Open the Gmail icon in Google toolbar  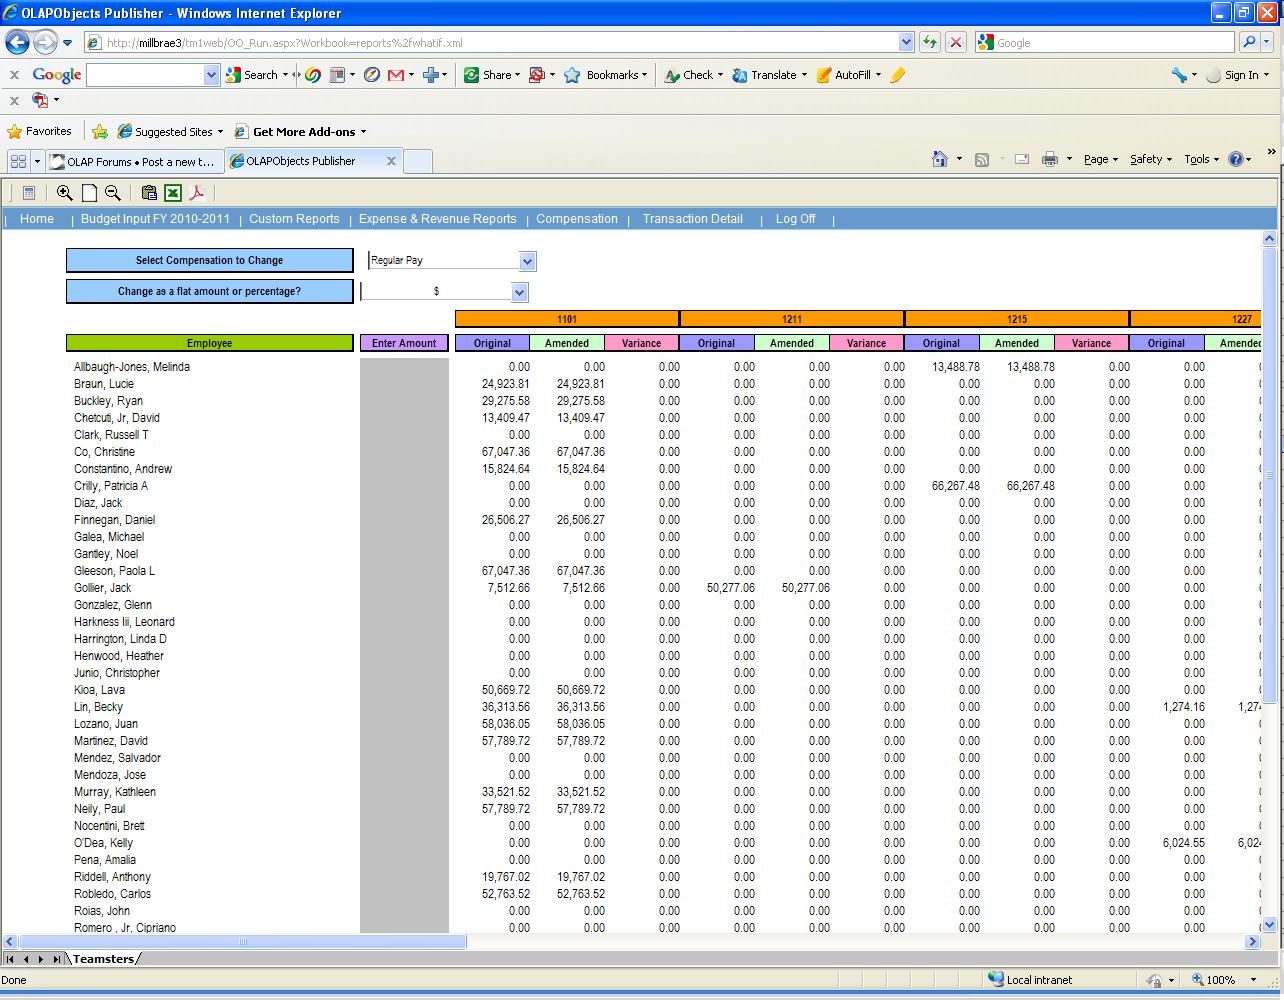(395, 75)
